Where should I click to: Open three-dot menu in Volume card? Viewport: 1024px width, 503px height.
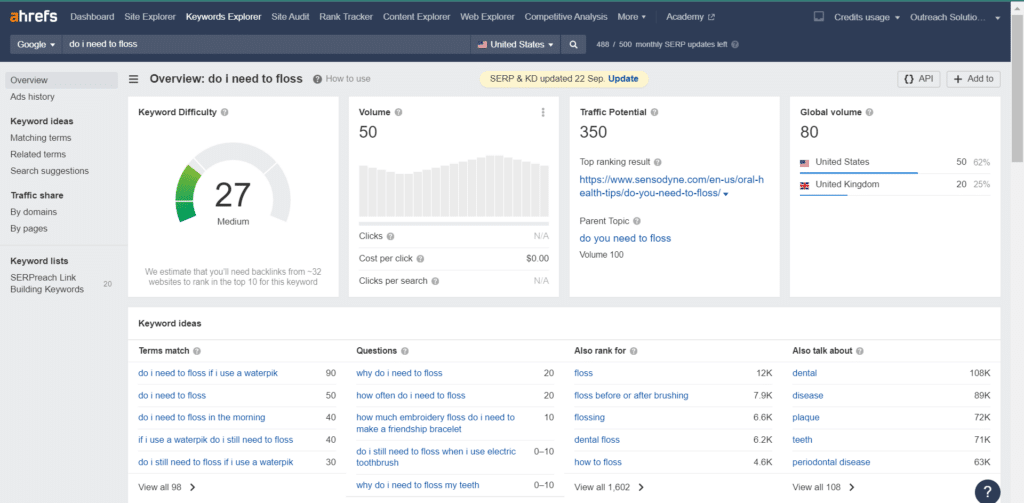[543, 112]
